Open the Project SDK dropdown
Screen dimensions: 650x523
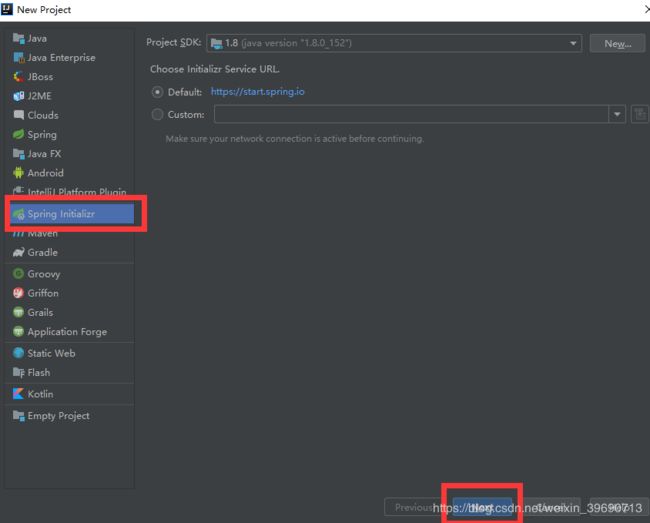pos(394,43)
